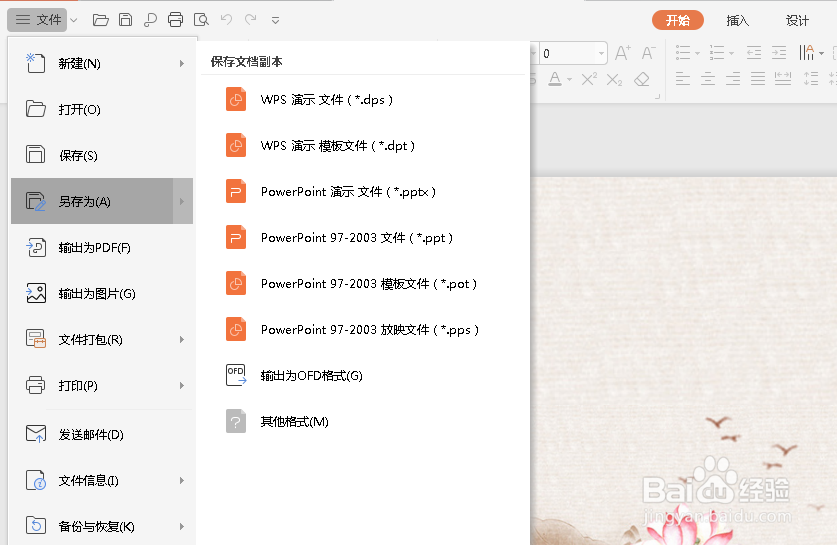Select 文件信息(I) in the file menu
The image size is (837, 545).
click(102, 480)
